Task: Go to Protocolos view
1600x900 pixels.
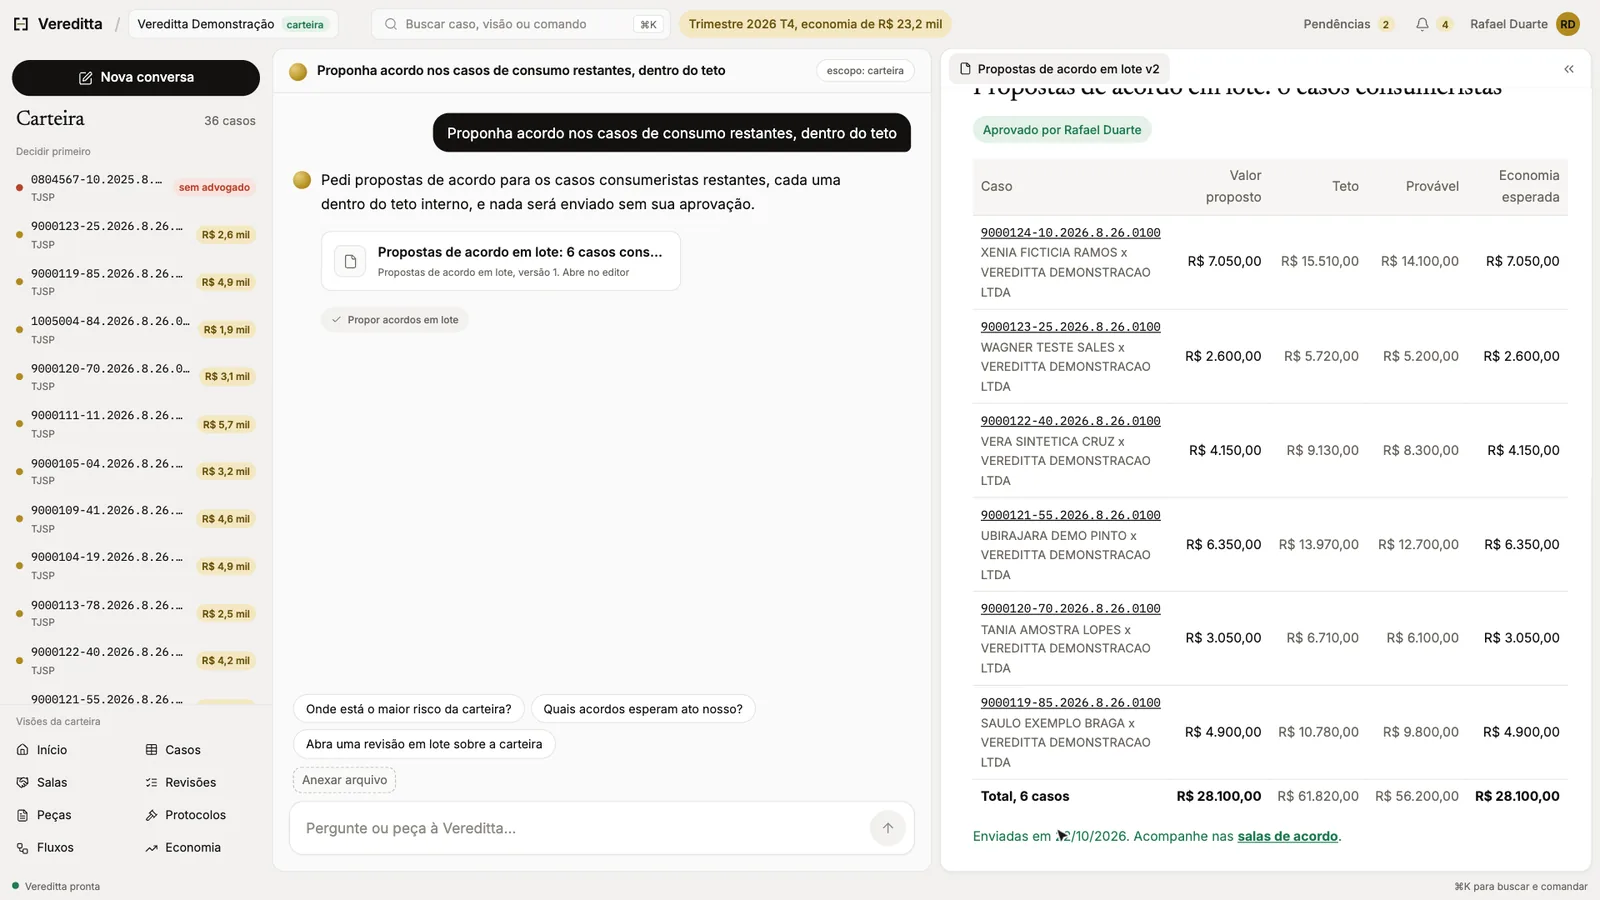Action: pyautogui.click(x=186, y=815)
